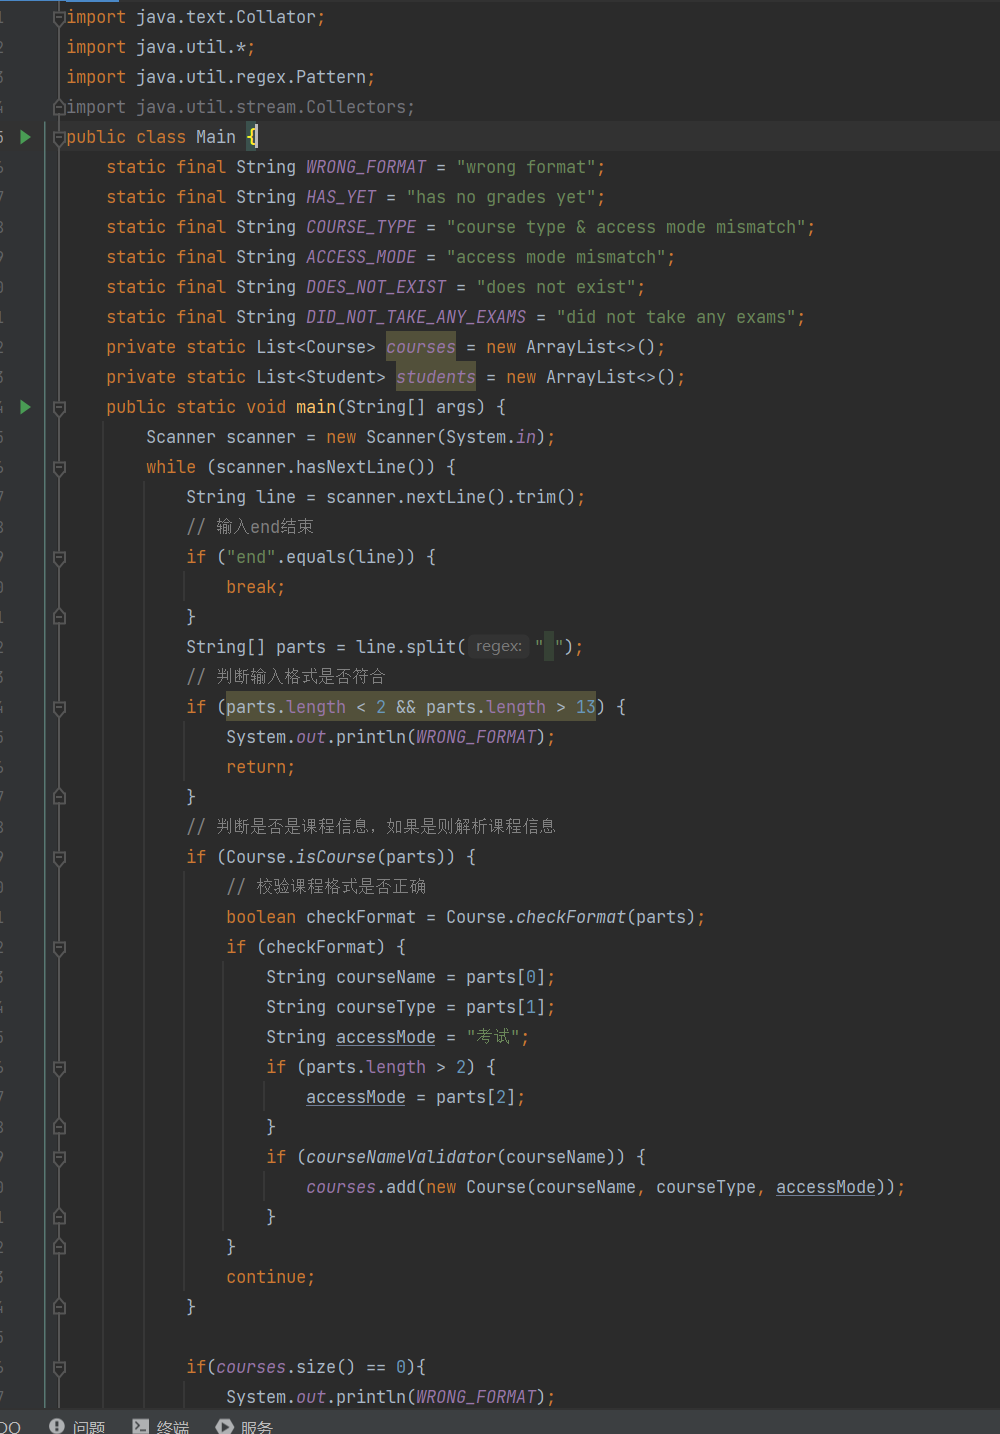This screenshot has width=1000, height=1434.
Task: Click the String courseType declaration
Action: point(351,1007)
